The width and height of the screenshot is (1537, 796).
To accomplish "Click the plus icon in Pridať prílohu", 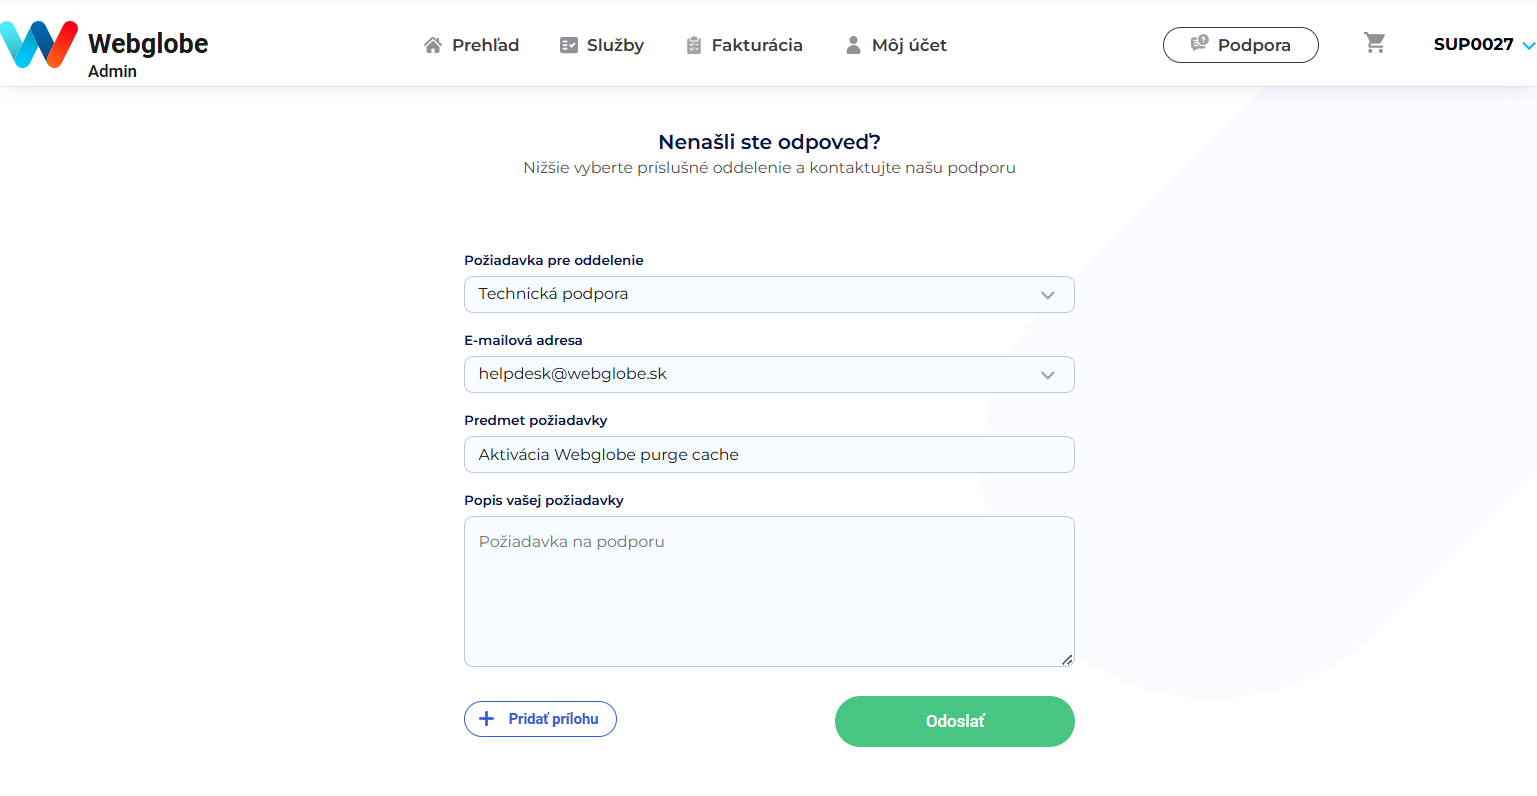I will pos(487,719).
